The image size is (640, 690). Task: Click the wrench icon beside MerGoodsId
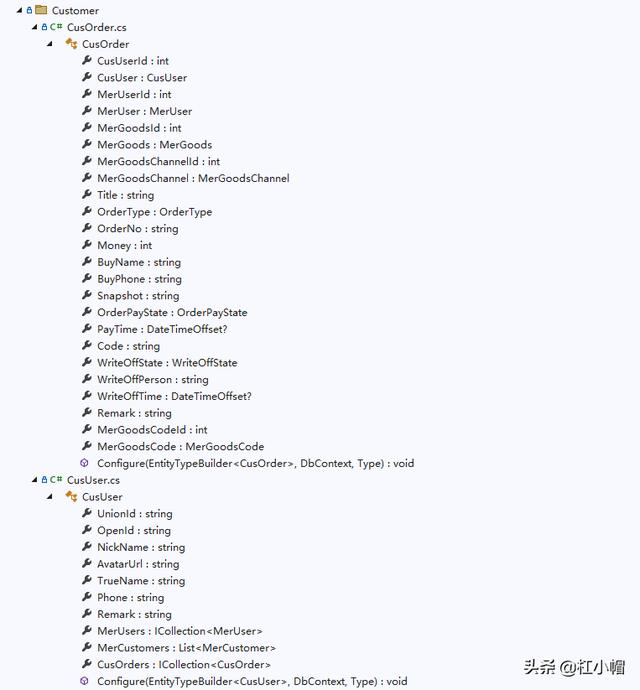pyautogui.click(x=87, y=127)
